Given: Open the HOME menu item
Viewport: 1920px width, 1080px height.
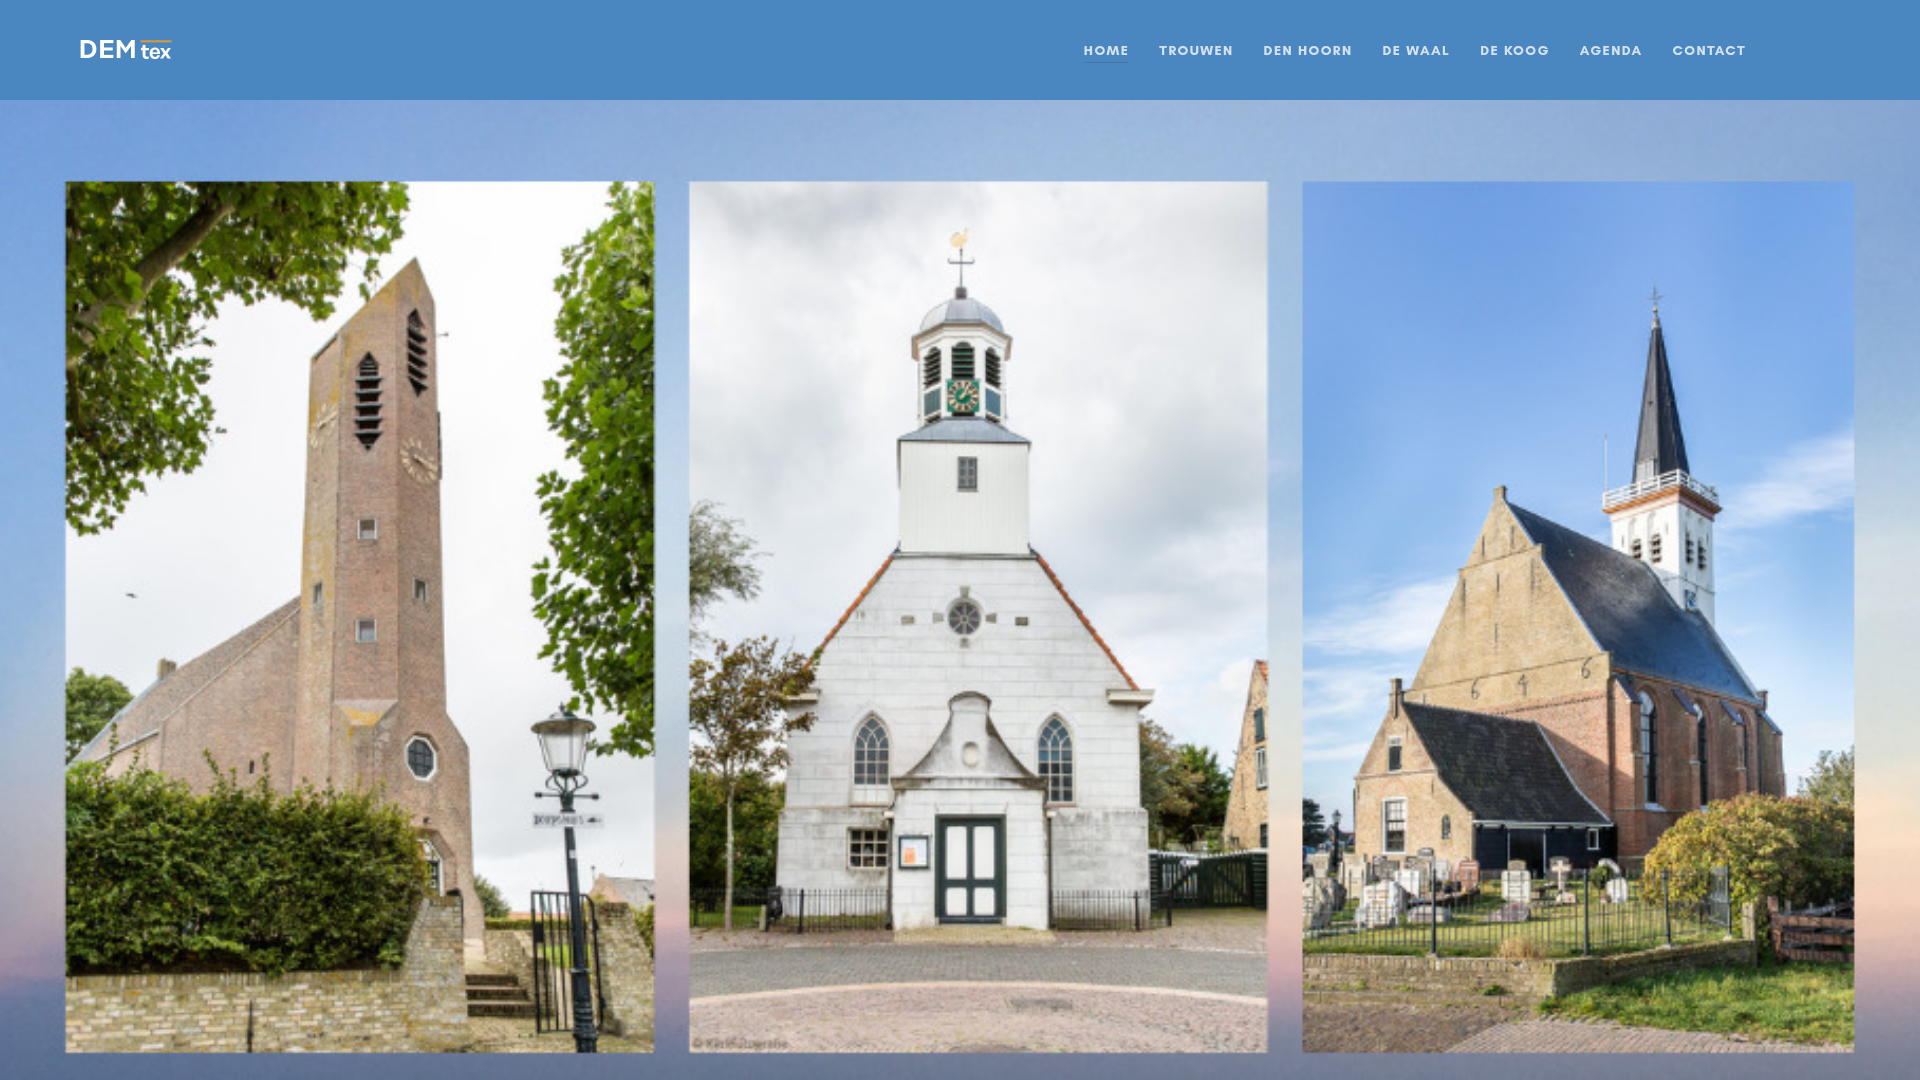Looking at the screenshot, I should click(x=1106, y=50).
